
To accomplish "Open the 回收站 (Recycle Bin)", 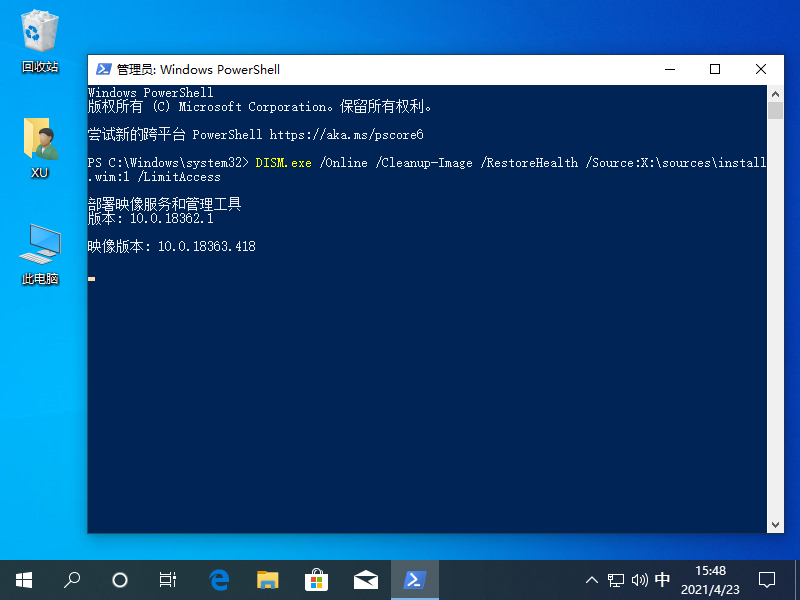I will click(40, 30).
